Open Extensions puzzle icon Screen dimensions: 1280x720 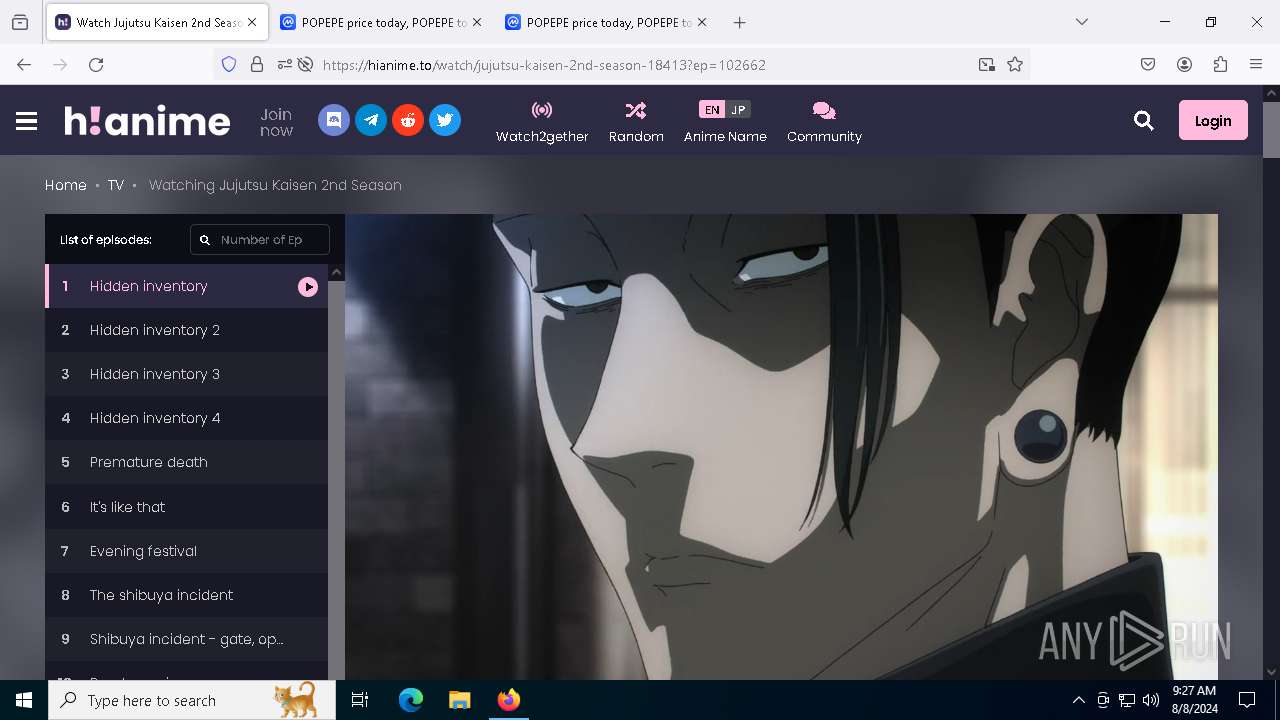coord(1220,64)
